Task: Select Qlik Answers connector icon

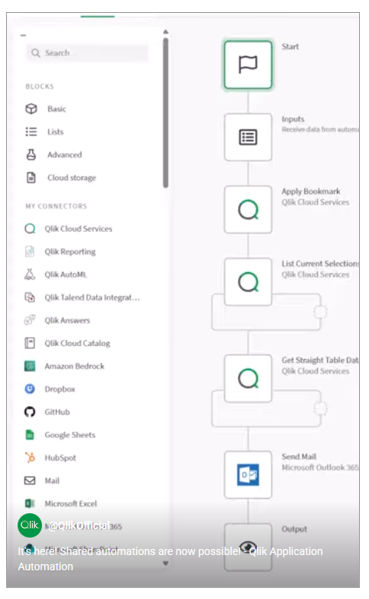Action: click(x=30, y=320)
